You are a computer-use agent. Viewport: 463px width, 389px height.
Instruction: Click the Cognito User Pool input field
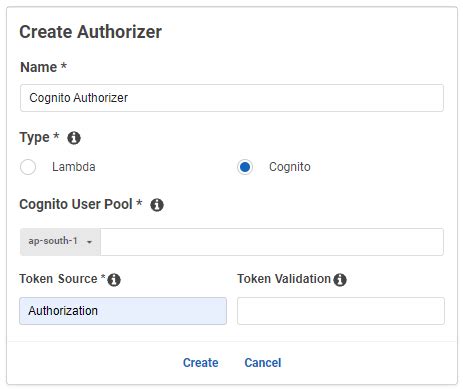coord(272,242)
